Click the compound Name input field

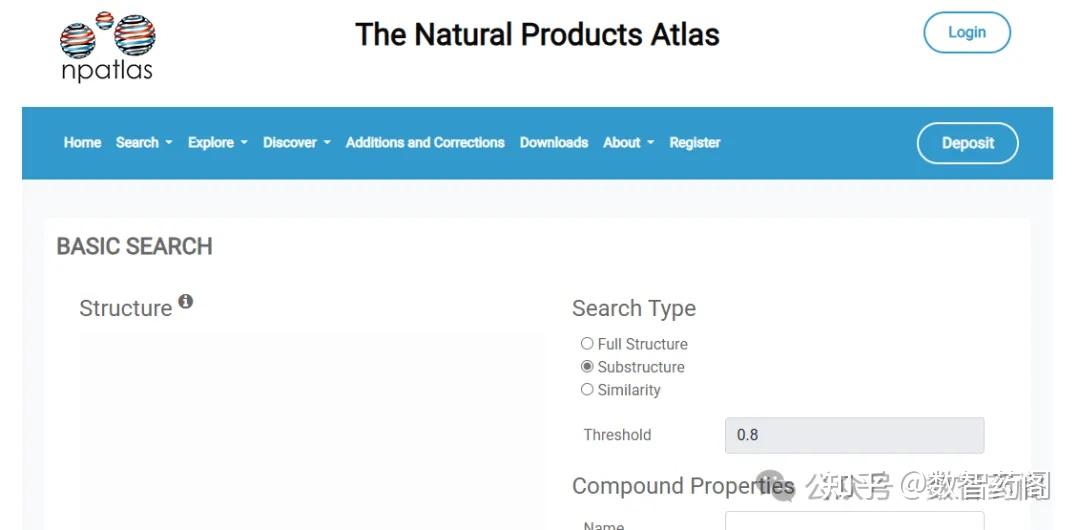(x=854, y=521)
